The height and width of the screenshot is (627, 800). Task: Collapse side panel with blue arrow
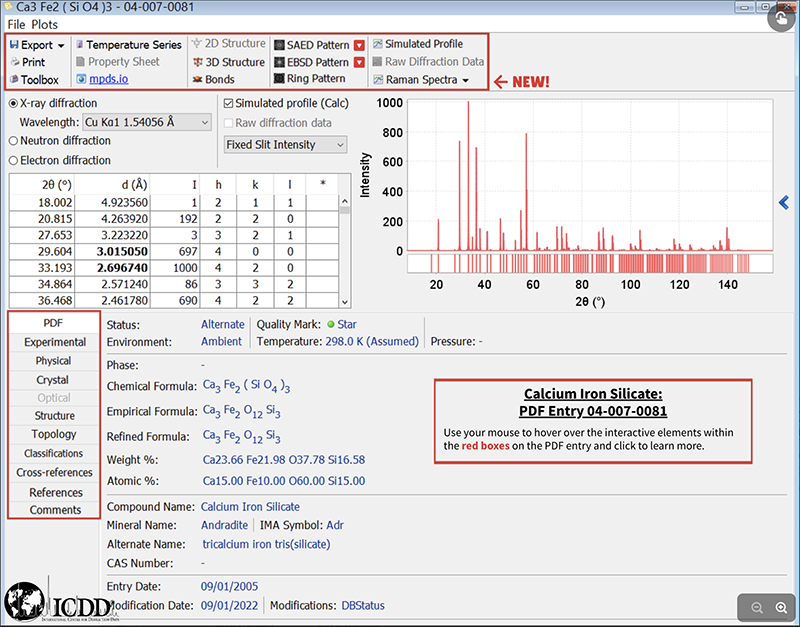(784, 203)
